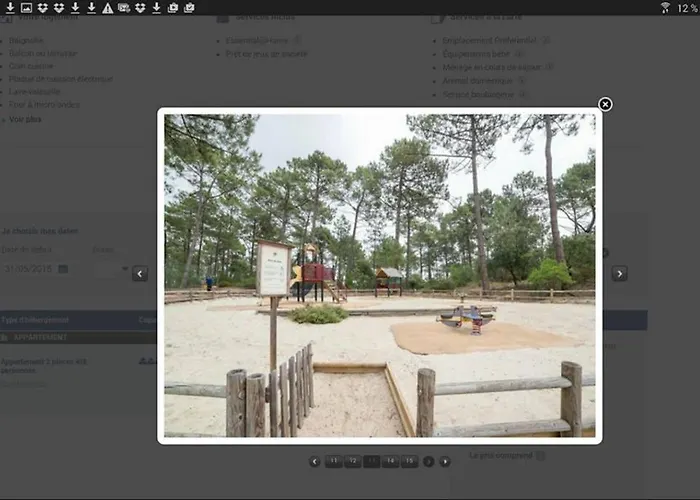
Task: Close the photo lightbox with the X
Action: (605, 104)
